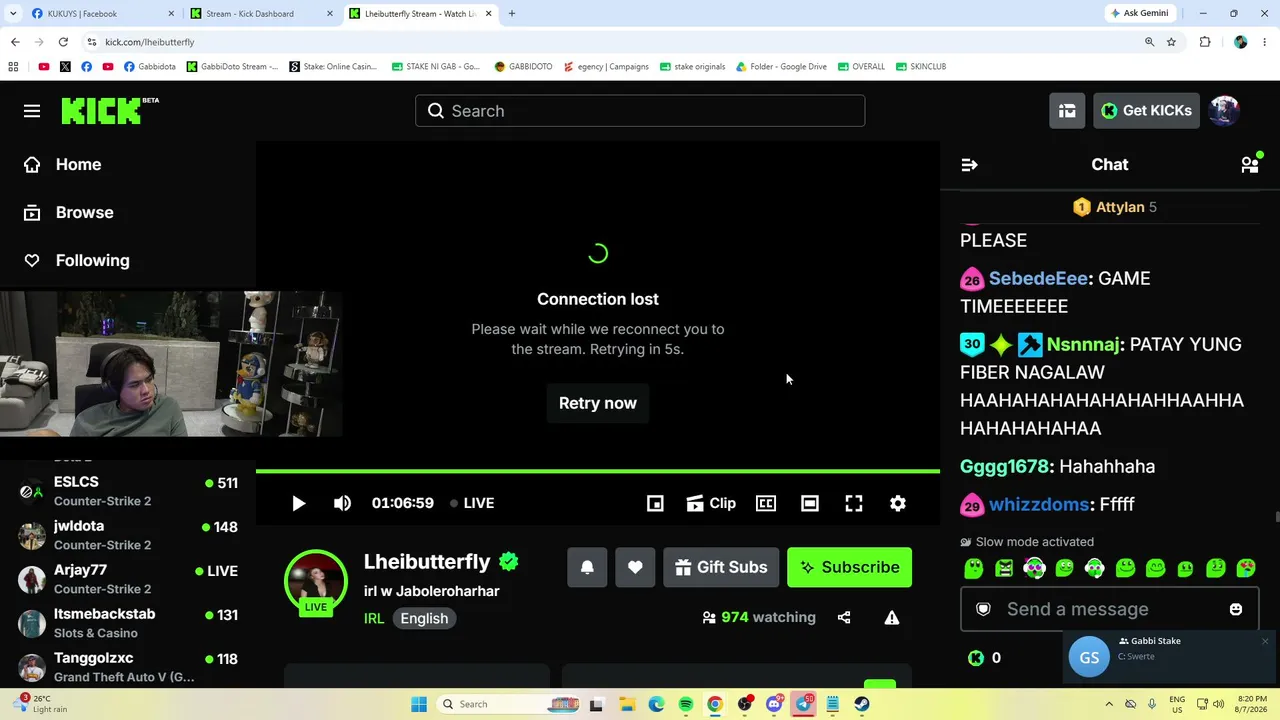Collapse the chat panel
1280x720 pixels.
(969, 165)
